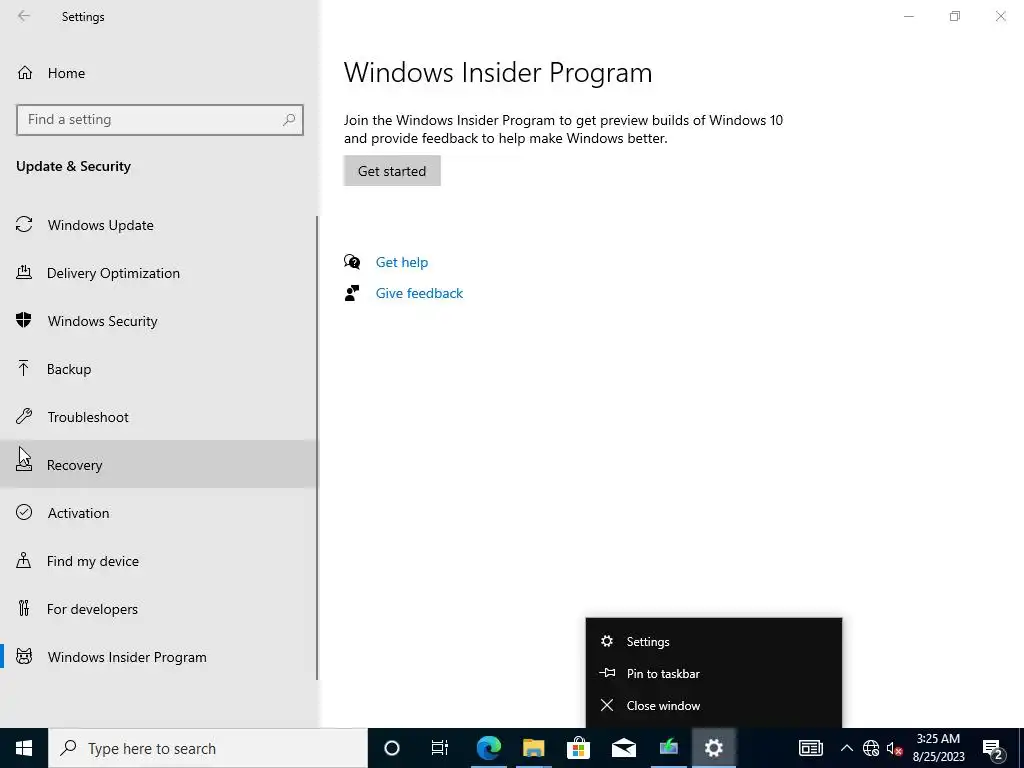Click the Activation checkmark icon
1024x768 pixels.
24,512
